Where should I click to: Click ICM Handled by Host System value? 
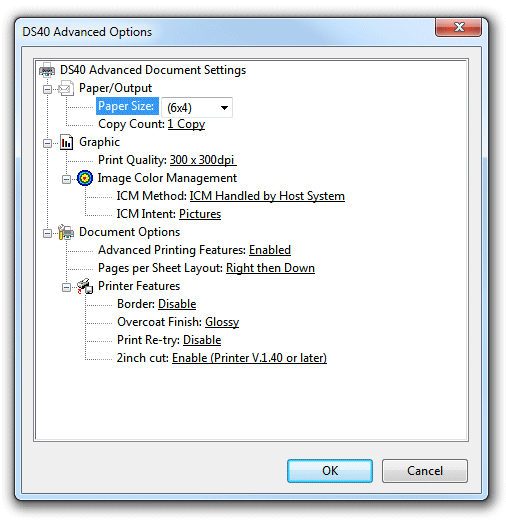267,196
